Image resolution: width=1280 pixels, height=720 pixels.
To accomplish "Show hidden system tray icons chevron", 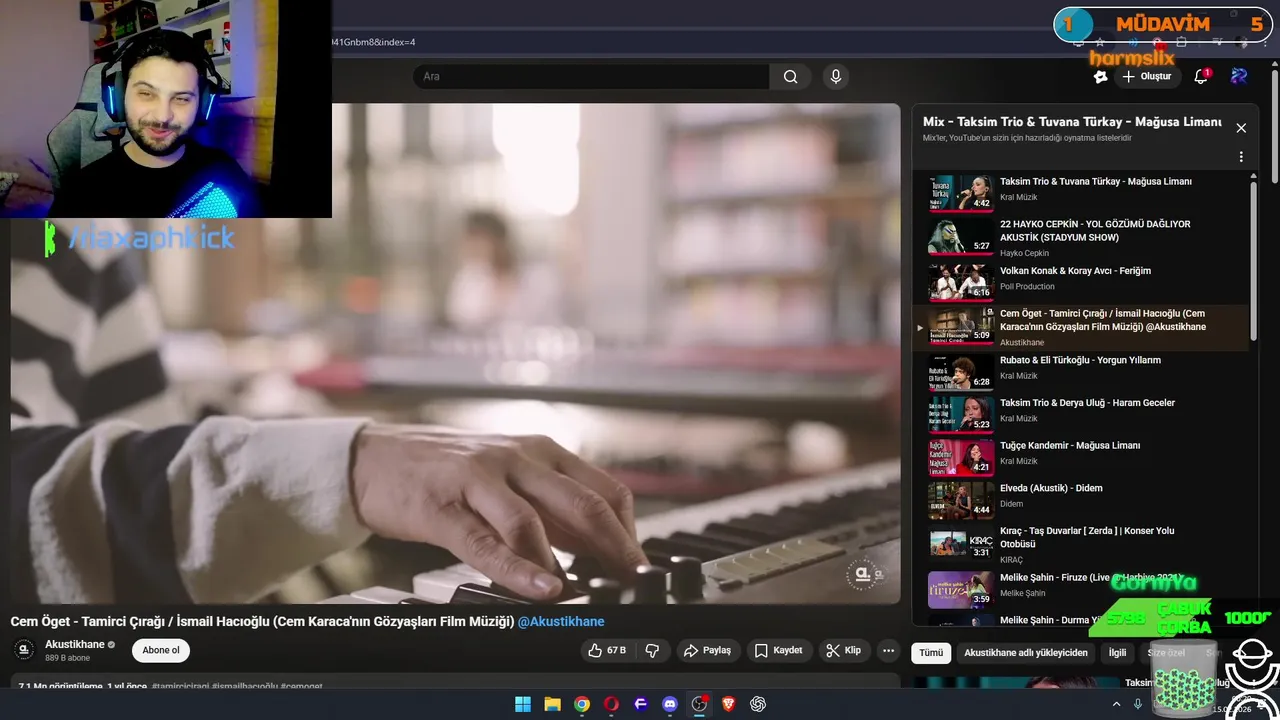I will tap(1116, 704).
